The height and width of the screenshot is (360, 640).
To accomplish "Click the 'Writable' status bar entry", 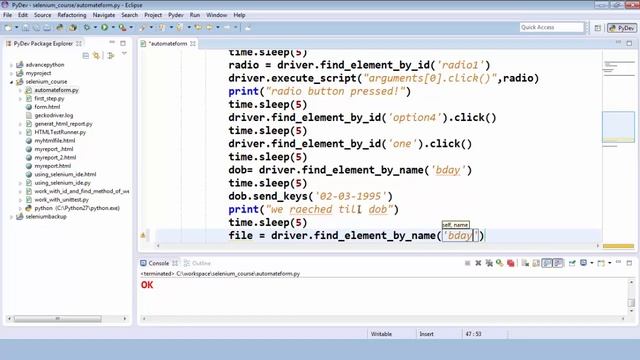I will [x=381, y=334].
